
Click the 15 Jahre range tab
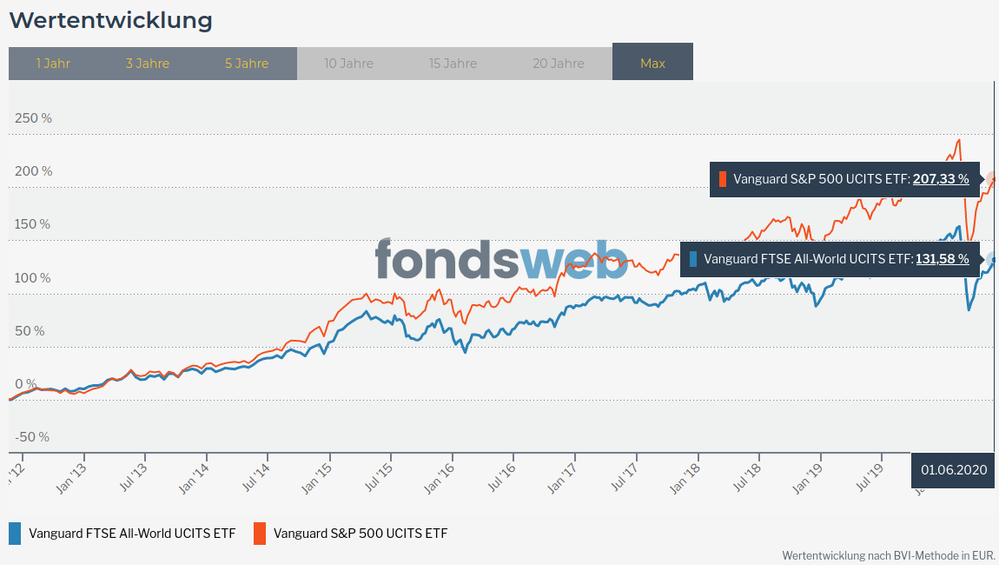(x=453, y=63)
